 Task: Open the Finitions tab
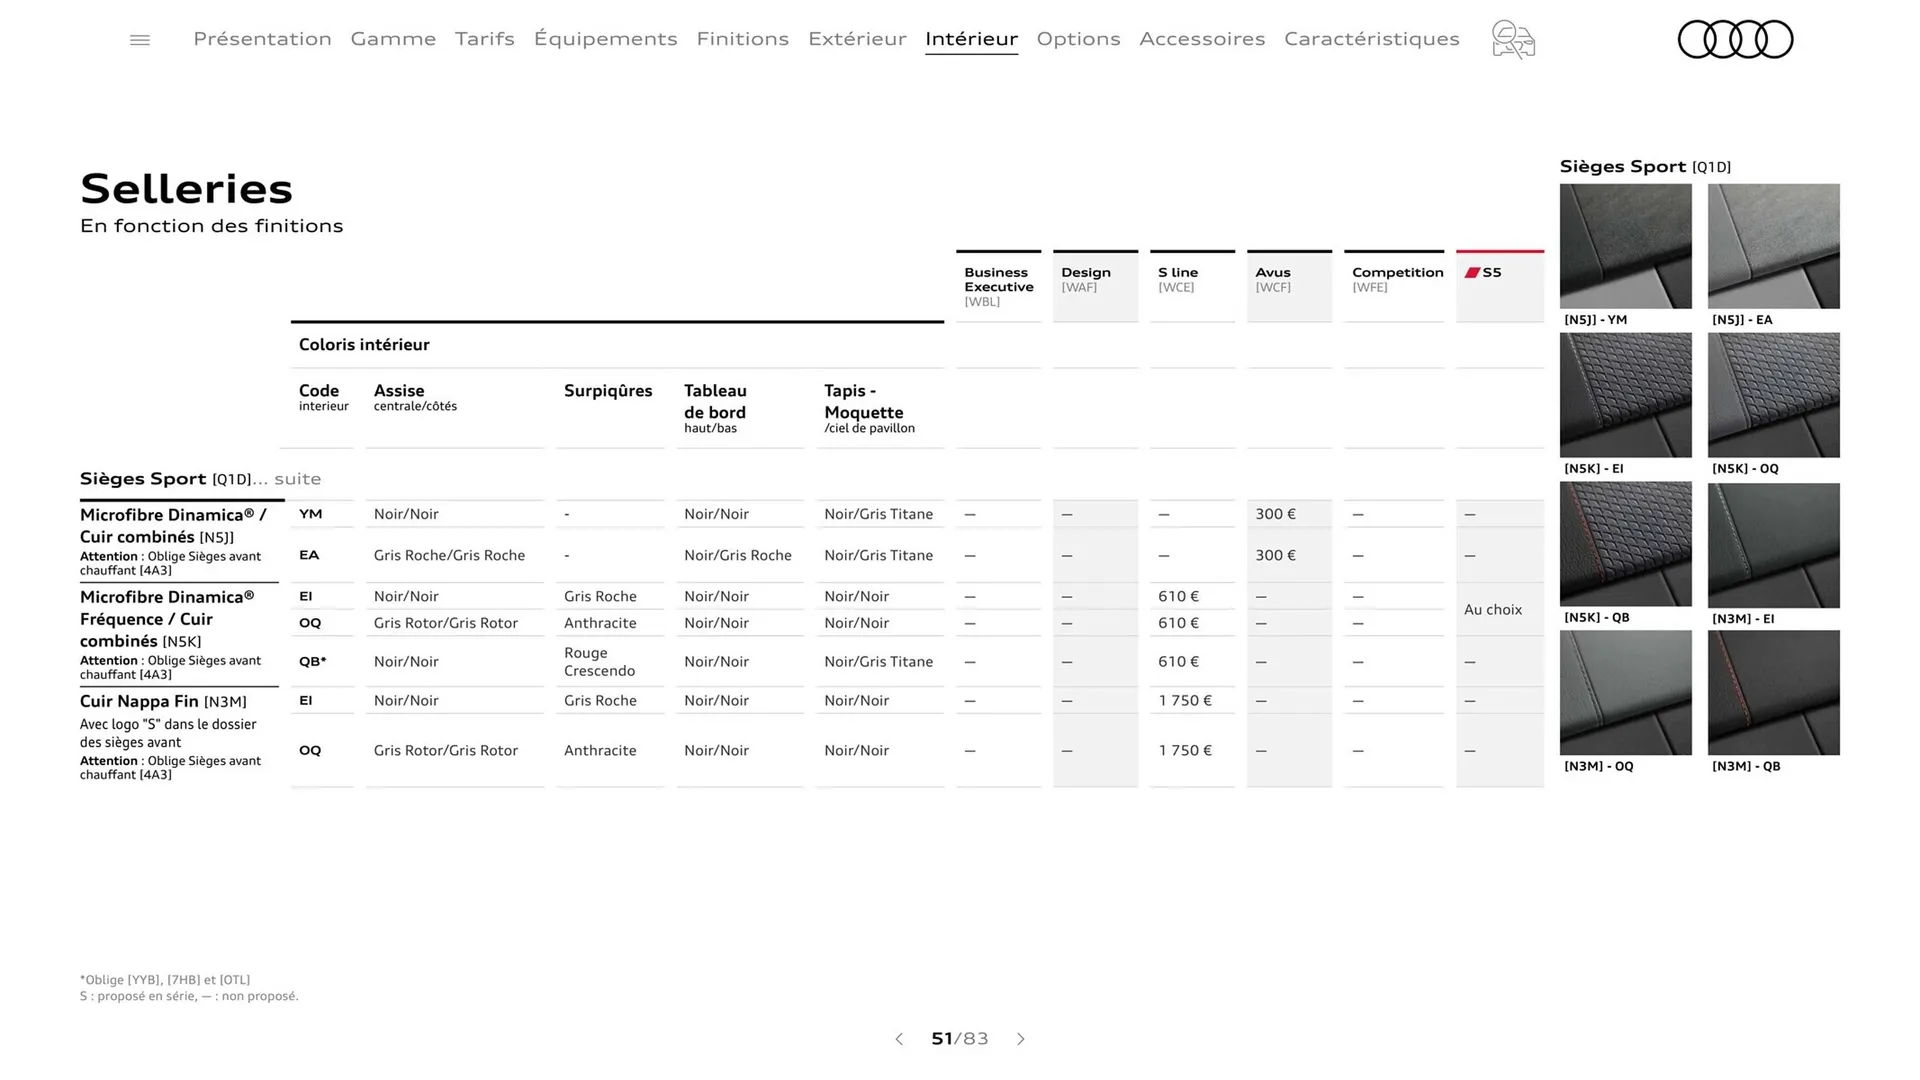(x=742, y=39)
